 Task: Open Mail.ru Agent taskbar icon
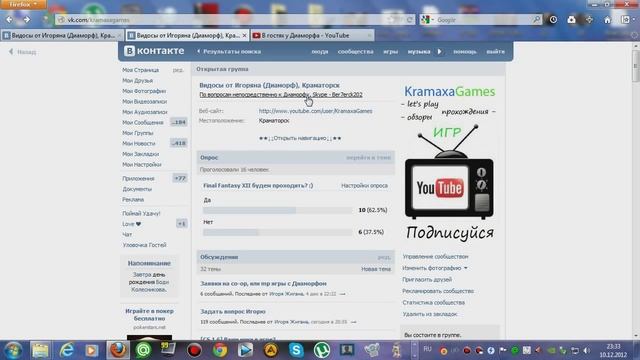[x=143, y=350]
